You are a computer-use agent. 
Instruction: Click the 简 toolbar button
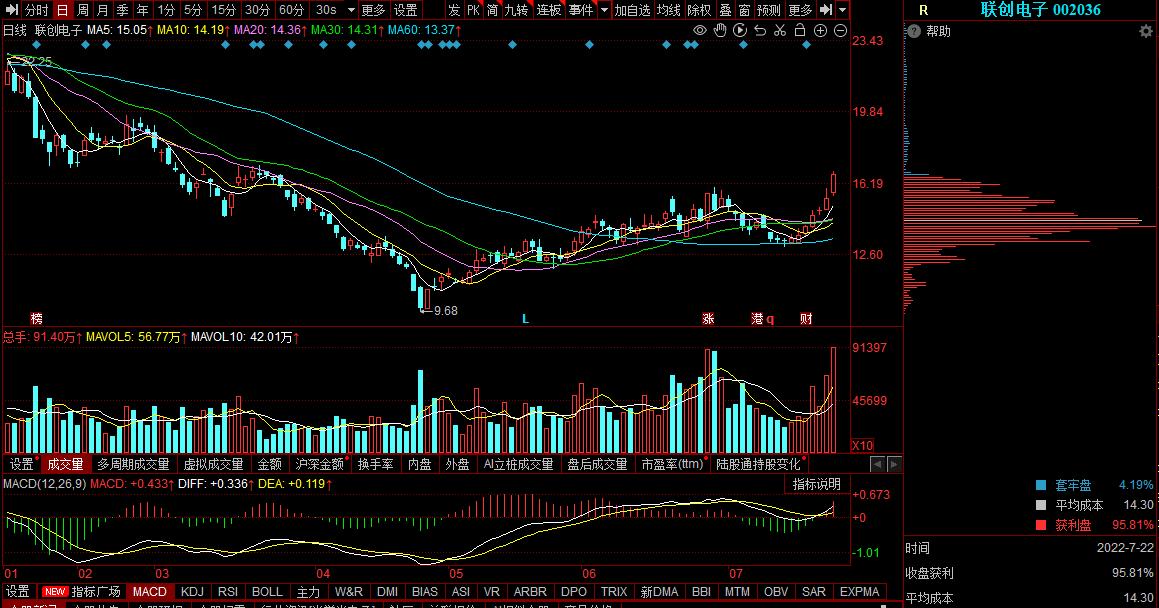point(492,10)
